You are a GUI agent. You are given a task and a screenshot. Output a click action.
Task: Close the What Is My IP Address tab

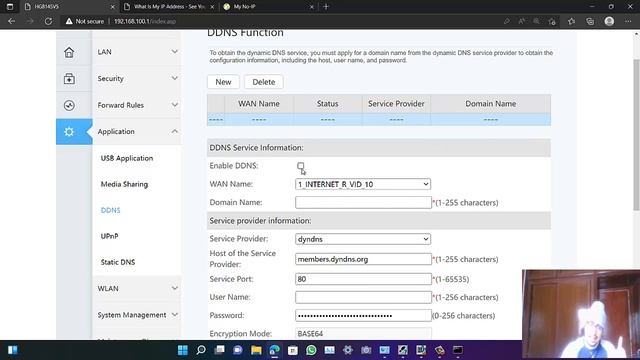coord(212,7)
